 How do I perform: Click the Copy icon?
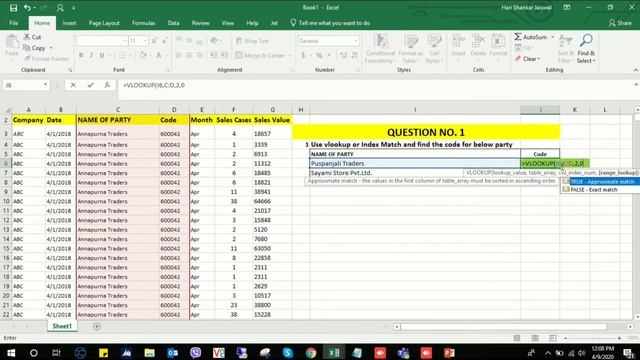[27, 48]
